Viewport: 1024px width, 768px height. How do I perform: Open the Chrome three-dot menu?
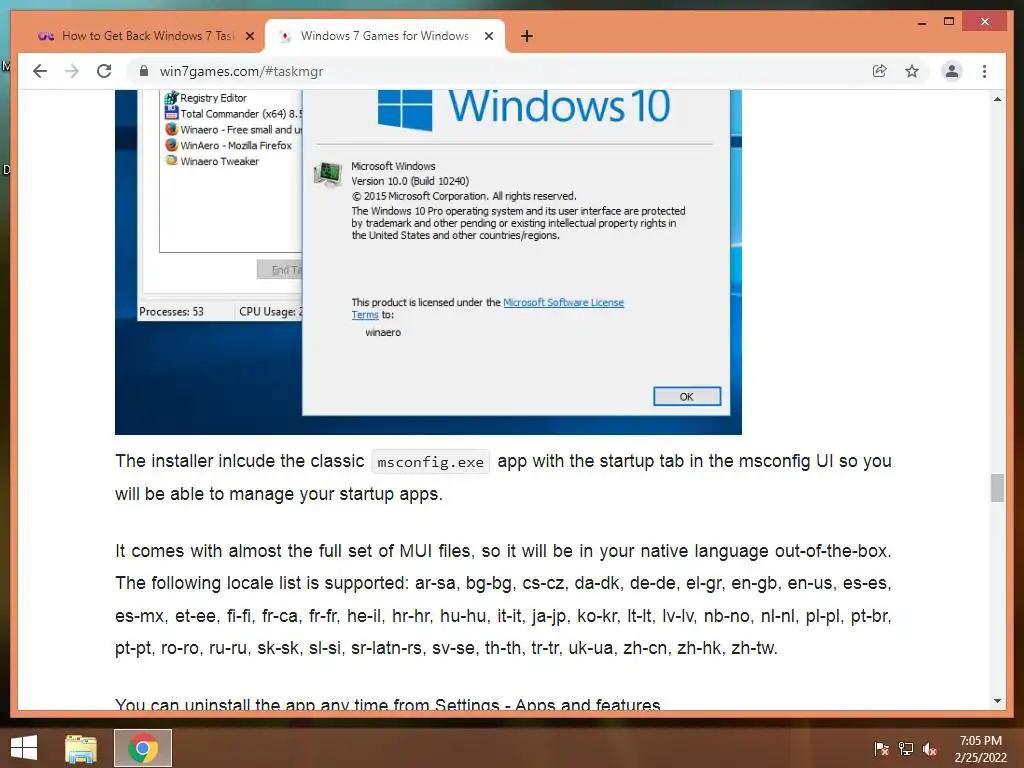click(984, 71)
